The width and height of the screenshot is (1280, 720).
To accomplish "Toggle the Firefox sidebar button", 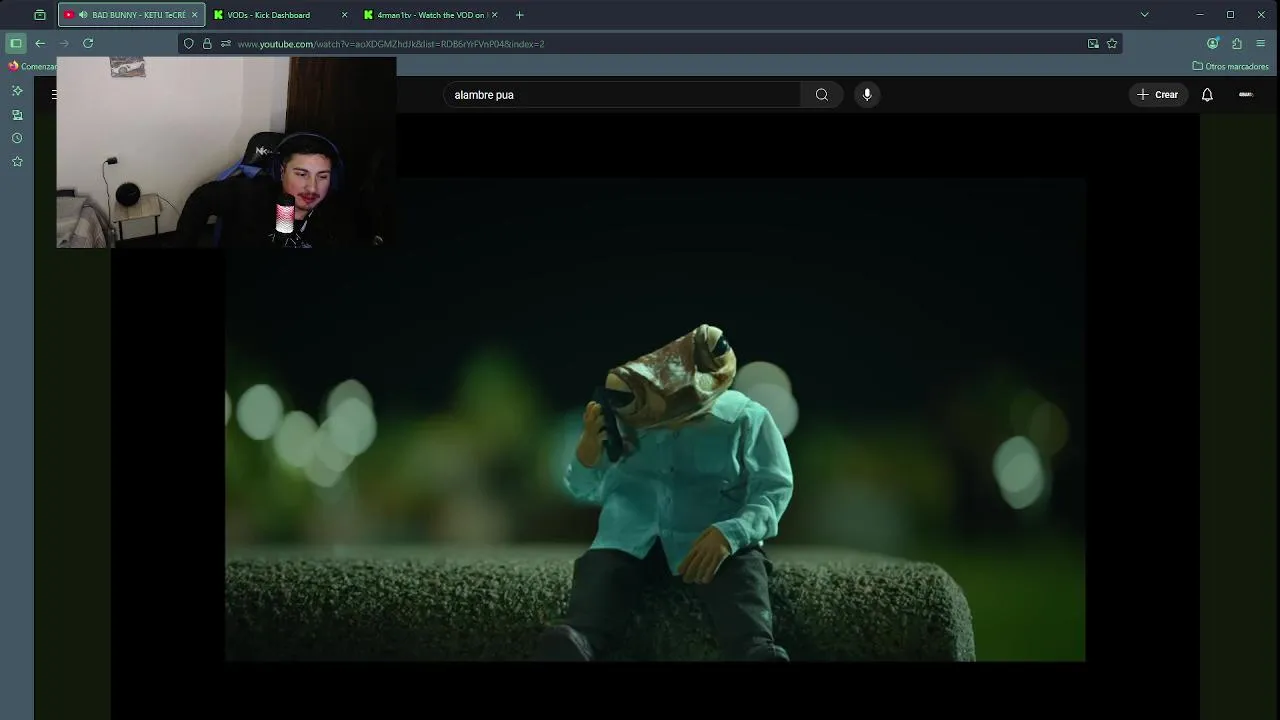I will 16,43.
